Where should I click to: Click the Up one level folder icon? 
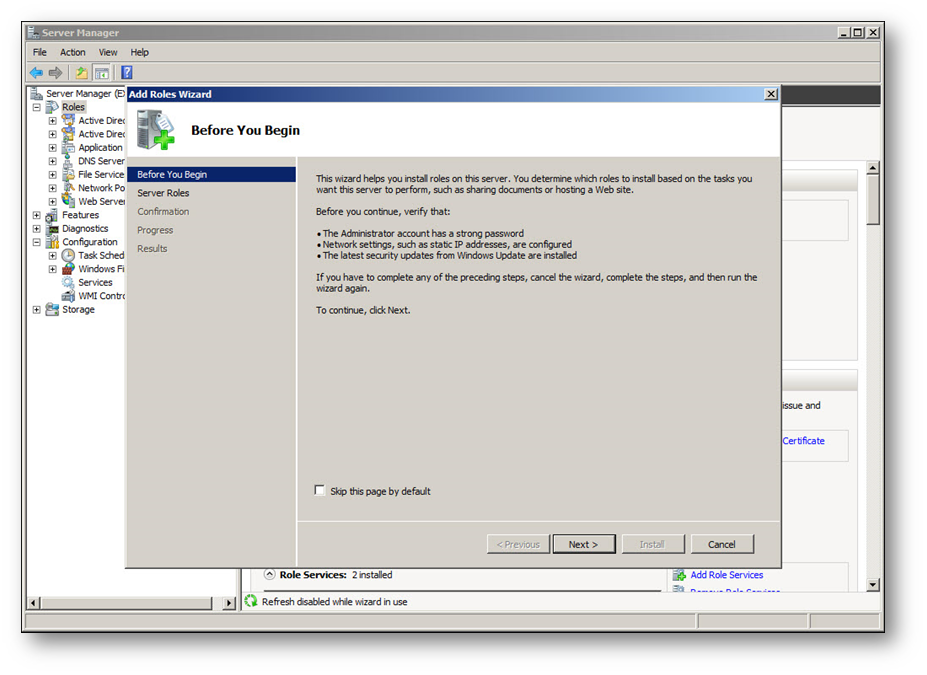click(x=82, y=72)
